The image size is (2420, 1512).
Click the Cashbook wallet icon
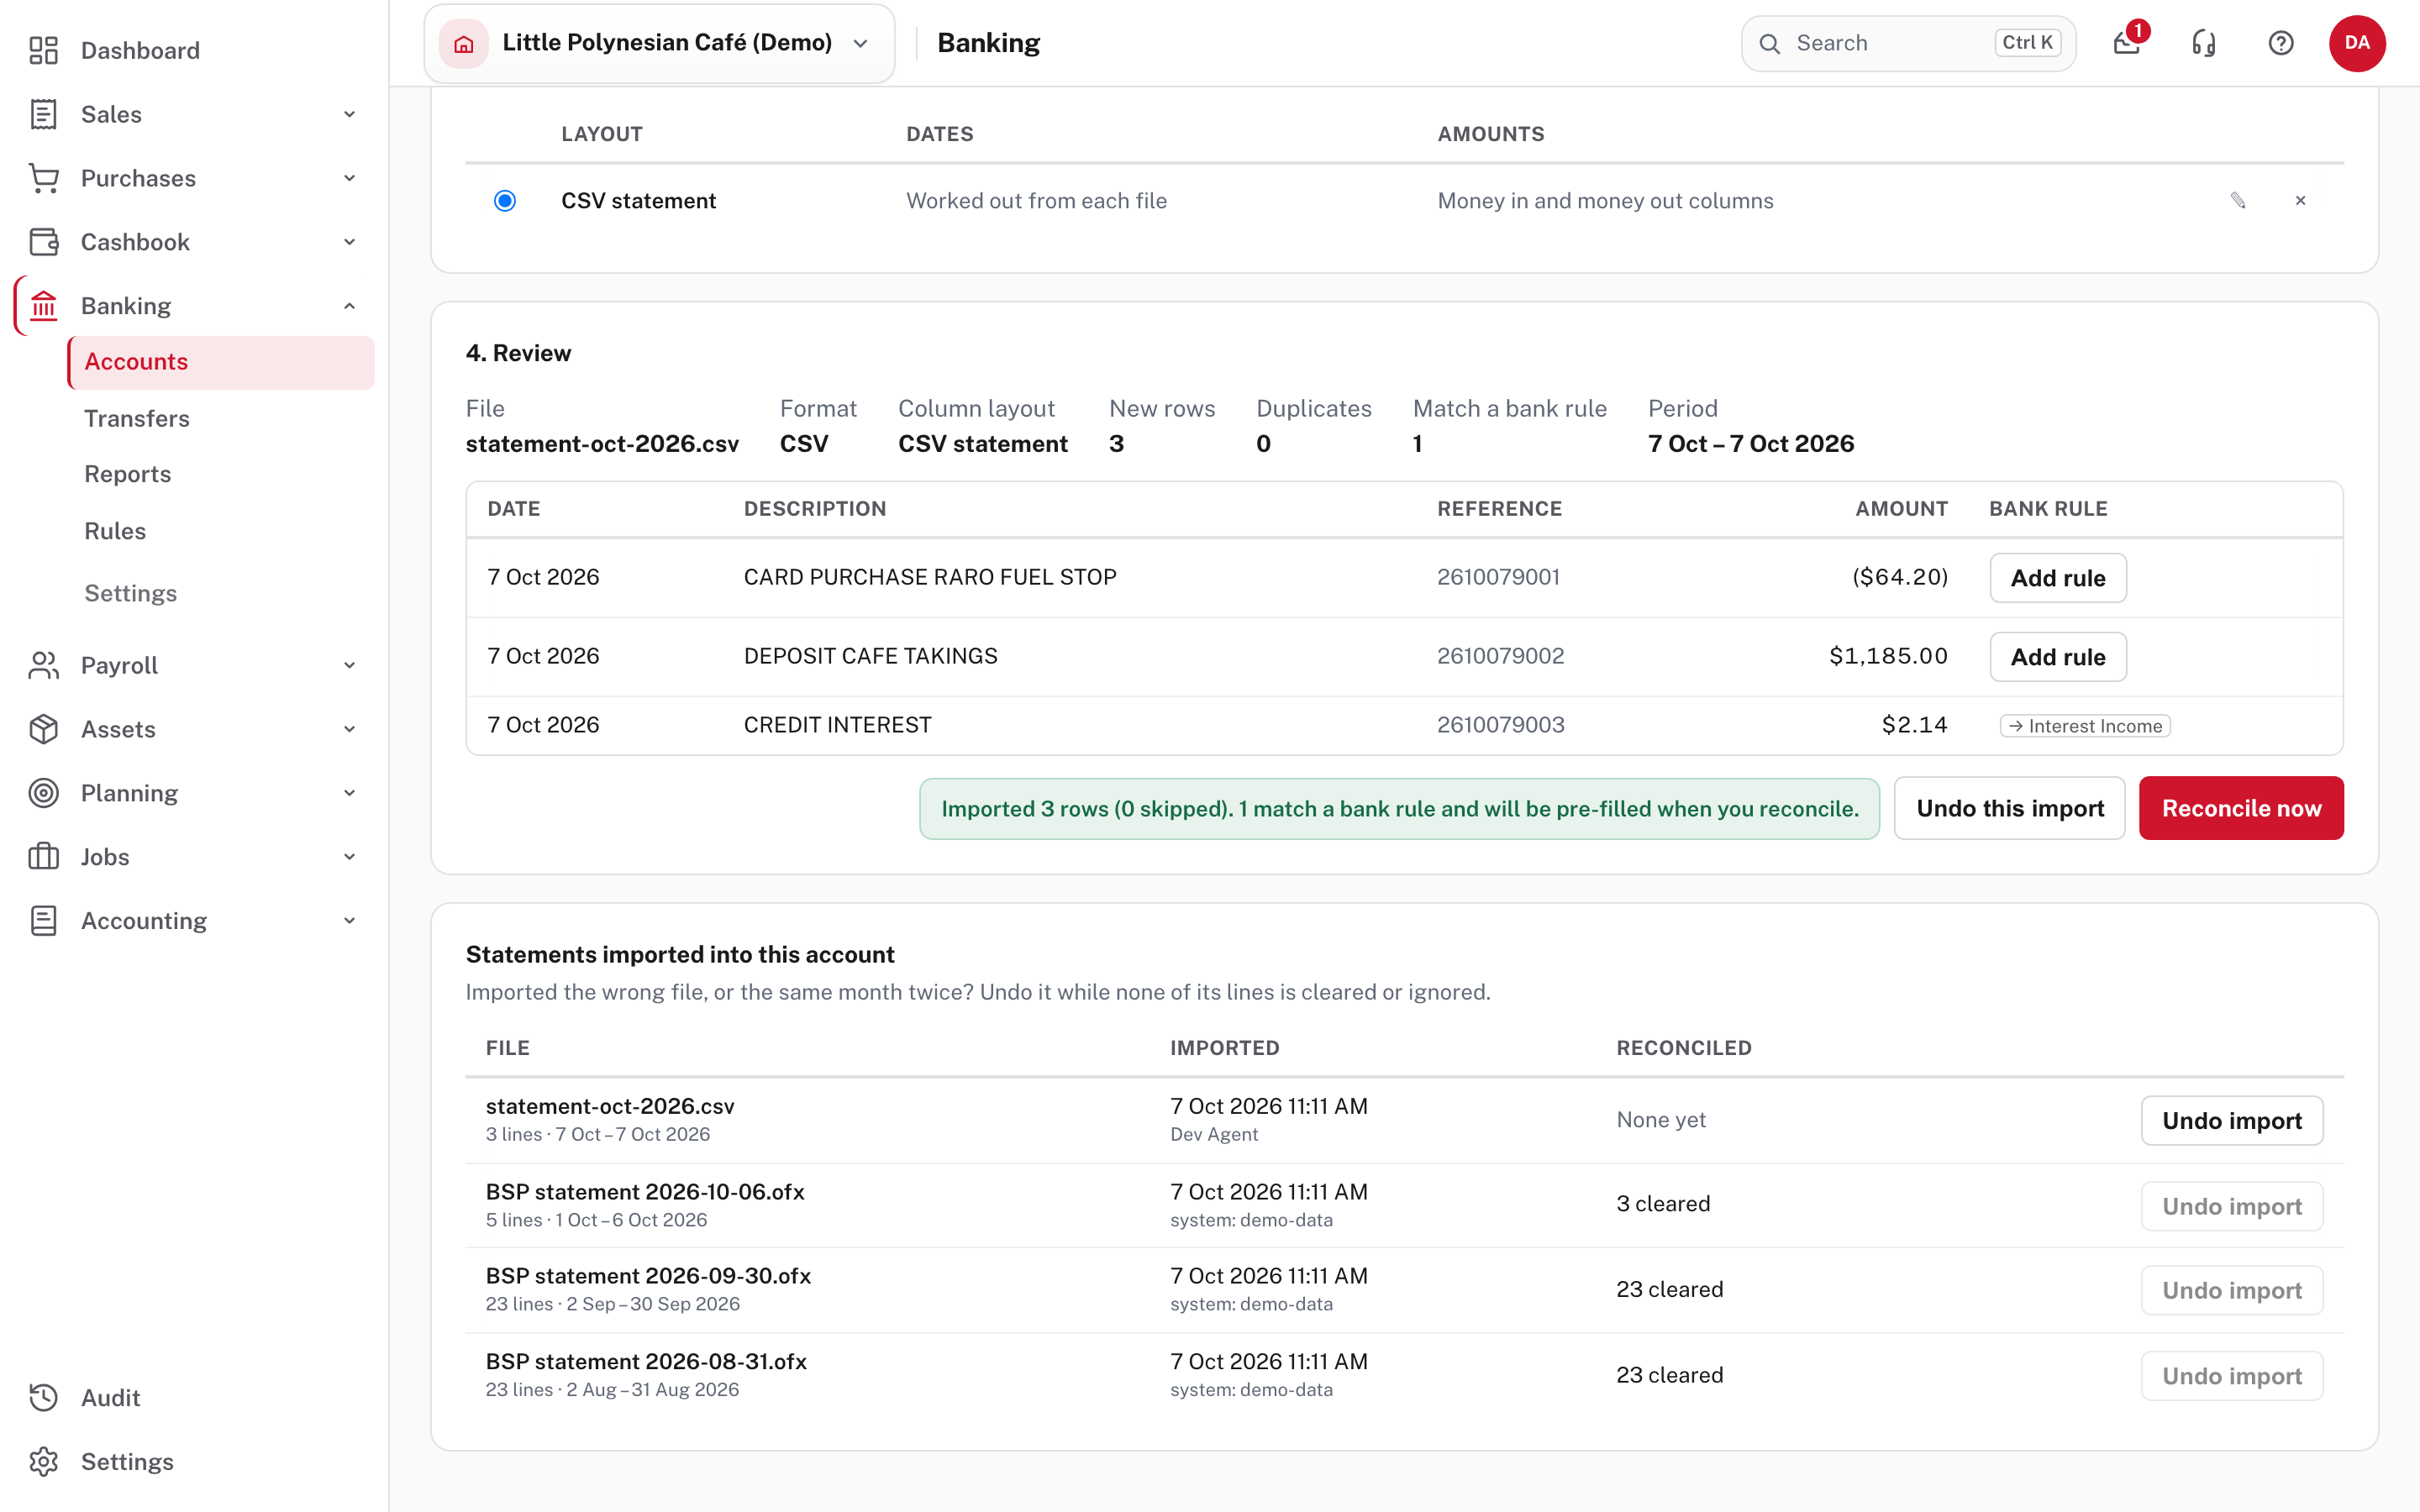coord(43,242)
